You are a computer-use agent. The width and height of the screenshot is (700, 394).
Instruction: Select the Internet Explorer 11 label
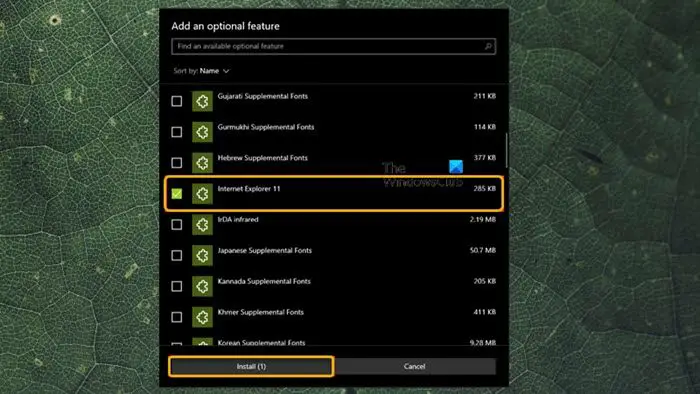click(x=249, y=188)
